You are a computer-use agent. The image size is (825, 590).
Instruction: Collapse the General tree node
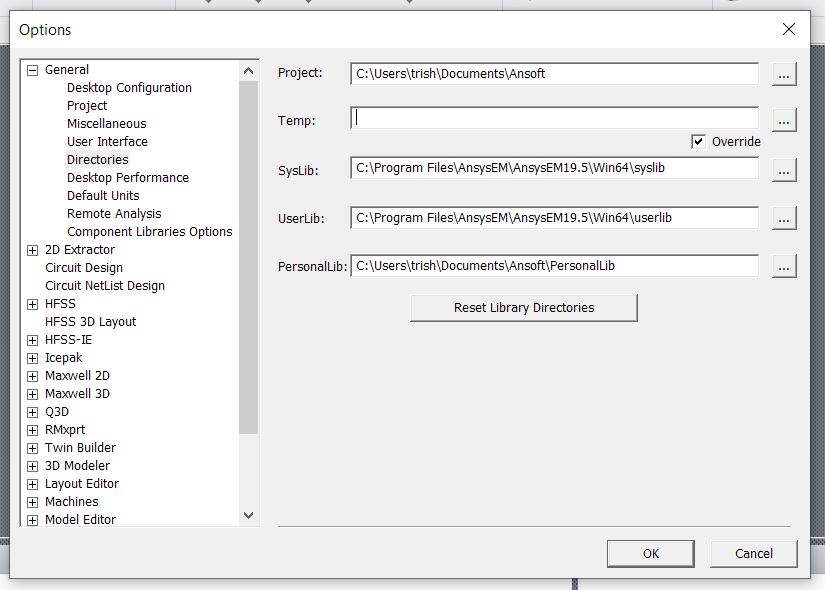[x=32, y=69]
